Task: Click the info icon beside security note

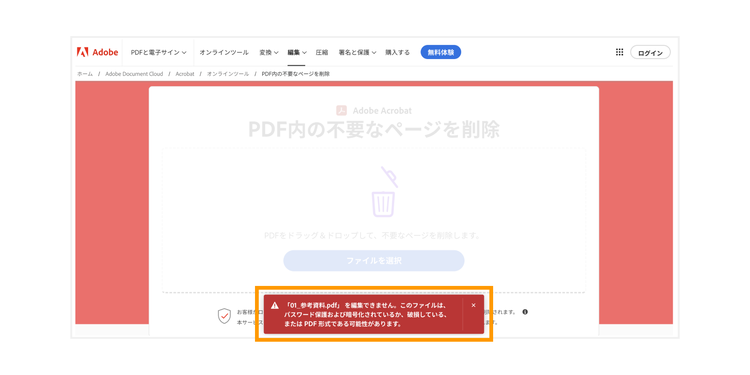Action: tap(525, 312)
